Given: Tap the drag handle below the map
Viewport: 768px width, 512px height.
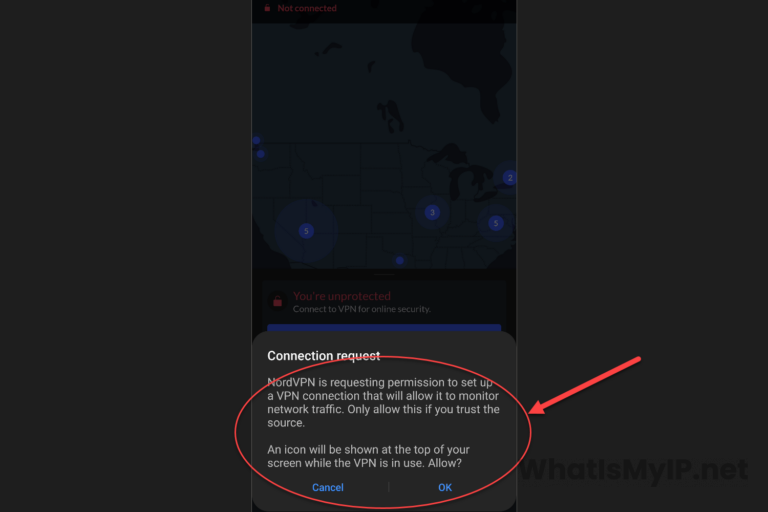Looking at the screenshot, I should pyautogui.click(x=384, y=274).
